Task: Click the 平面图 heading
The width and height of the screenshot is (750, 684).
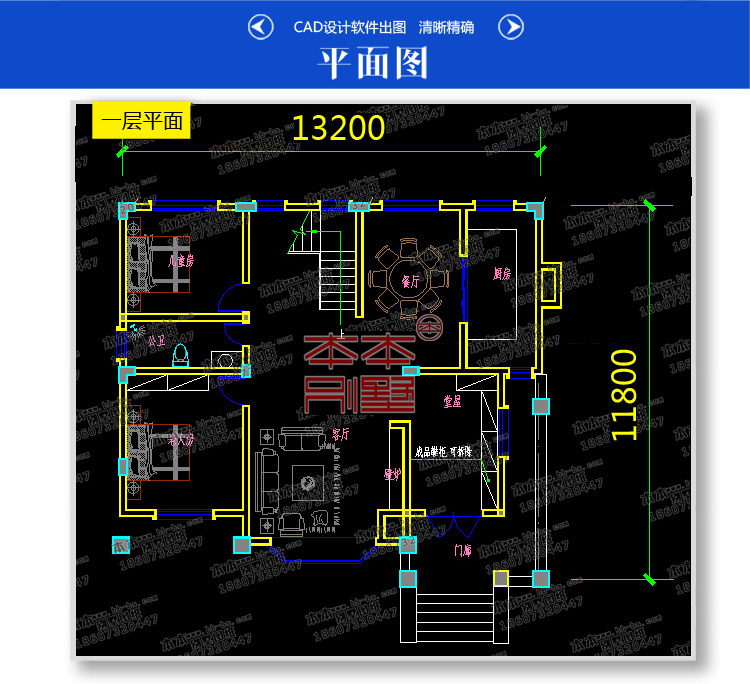Action: click(x=373, y=62)
